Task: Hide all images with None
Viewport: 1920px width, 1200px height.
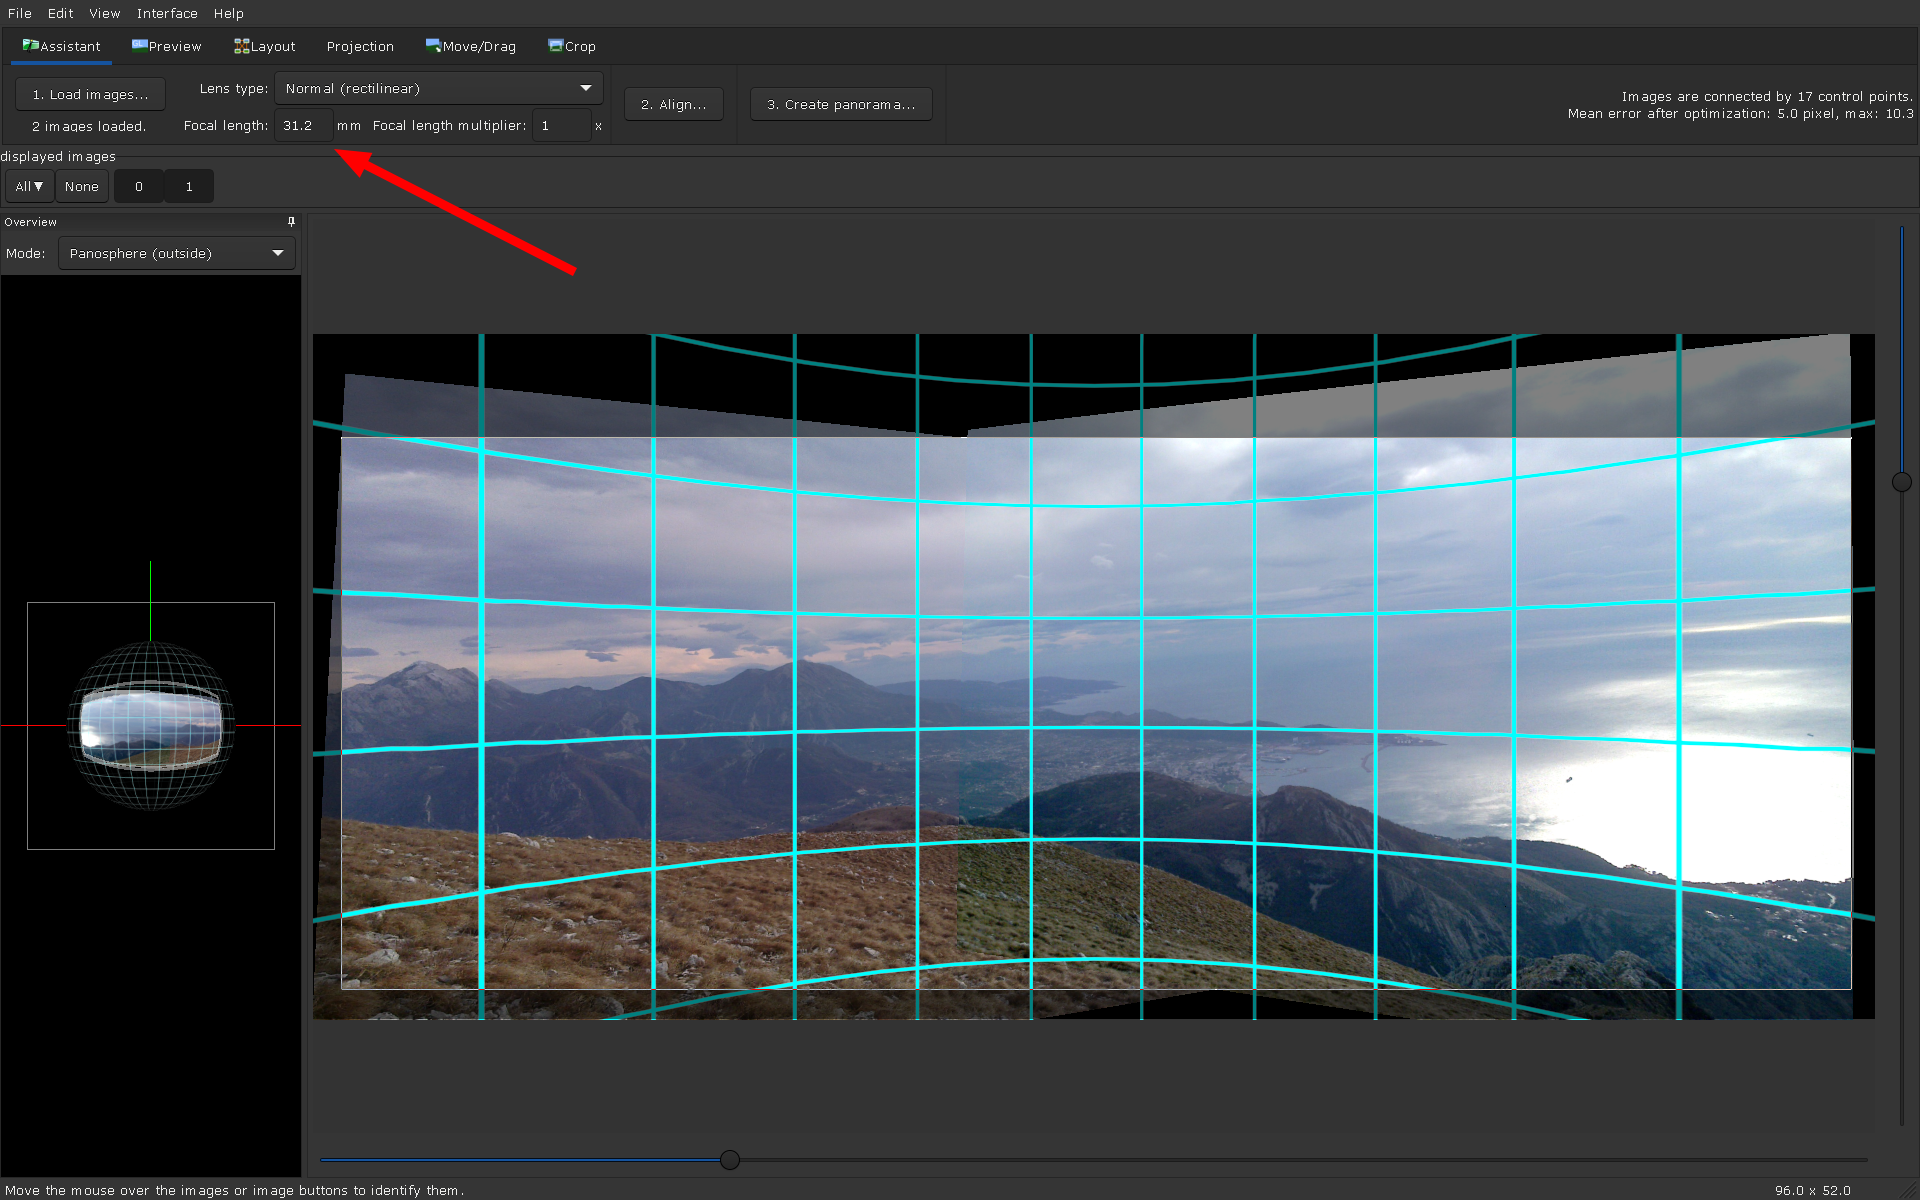Action: [81, 187]
